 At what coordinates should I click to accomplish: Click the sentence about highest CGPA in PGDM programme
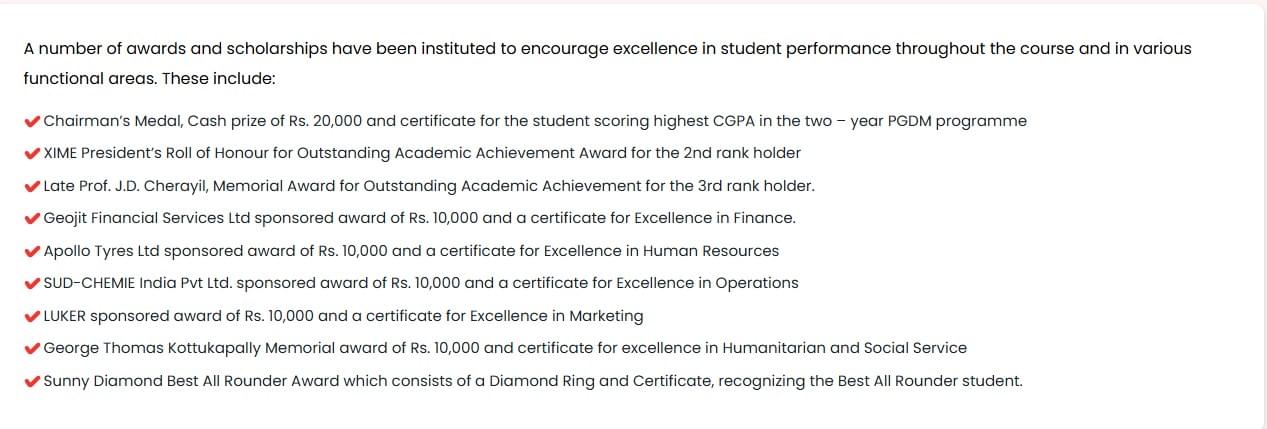535,121
